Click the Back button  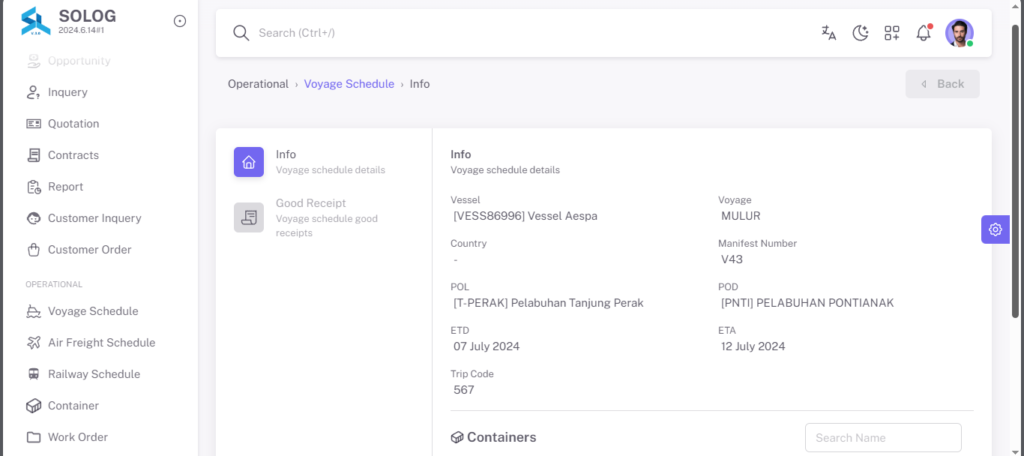pos(942,84)
